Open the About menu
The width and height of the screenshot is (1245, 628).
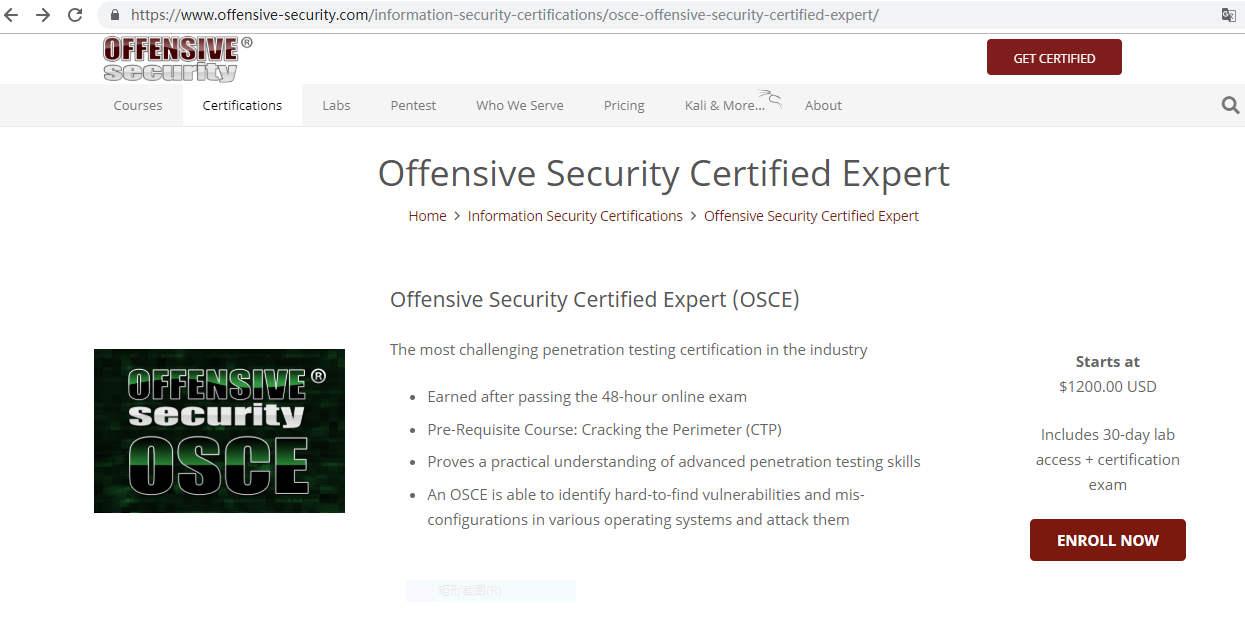pos(823,105)
